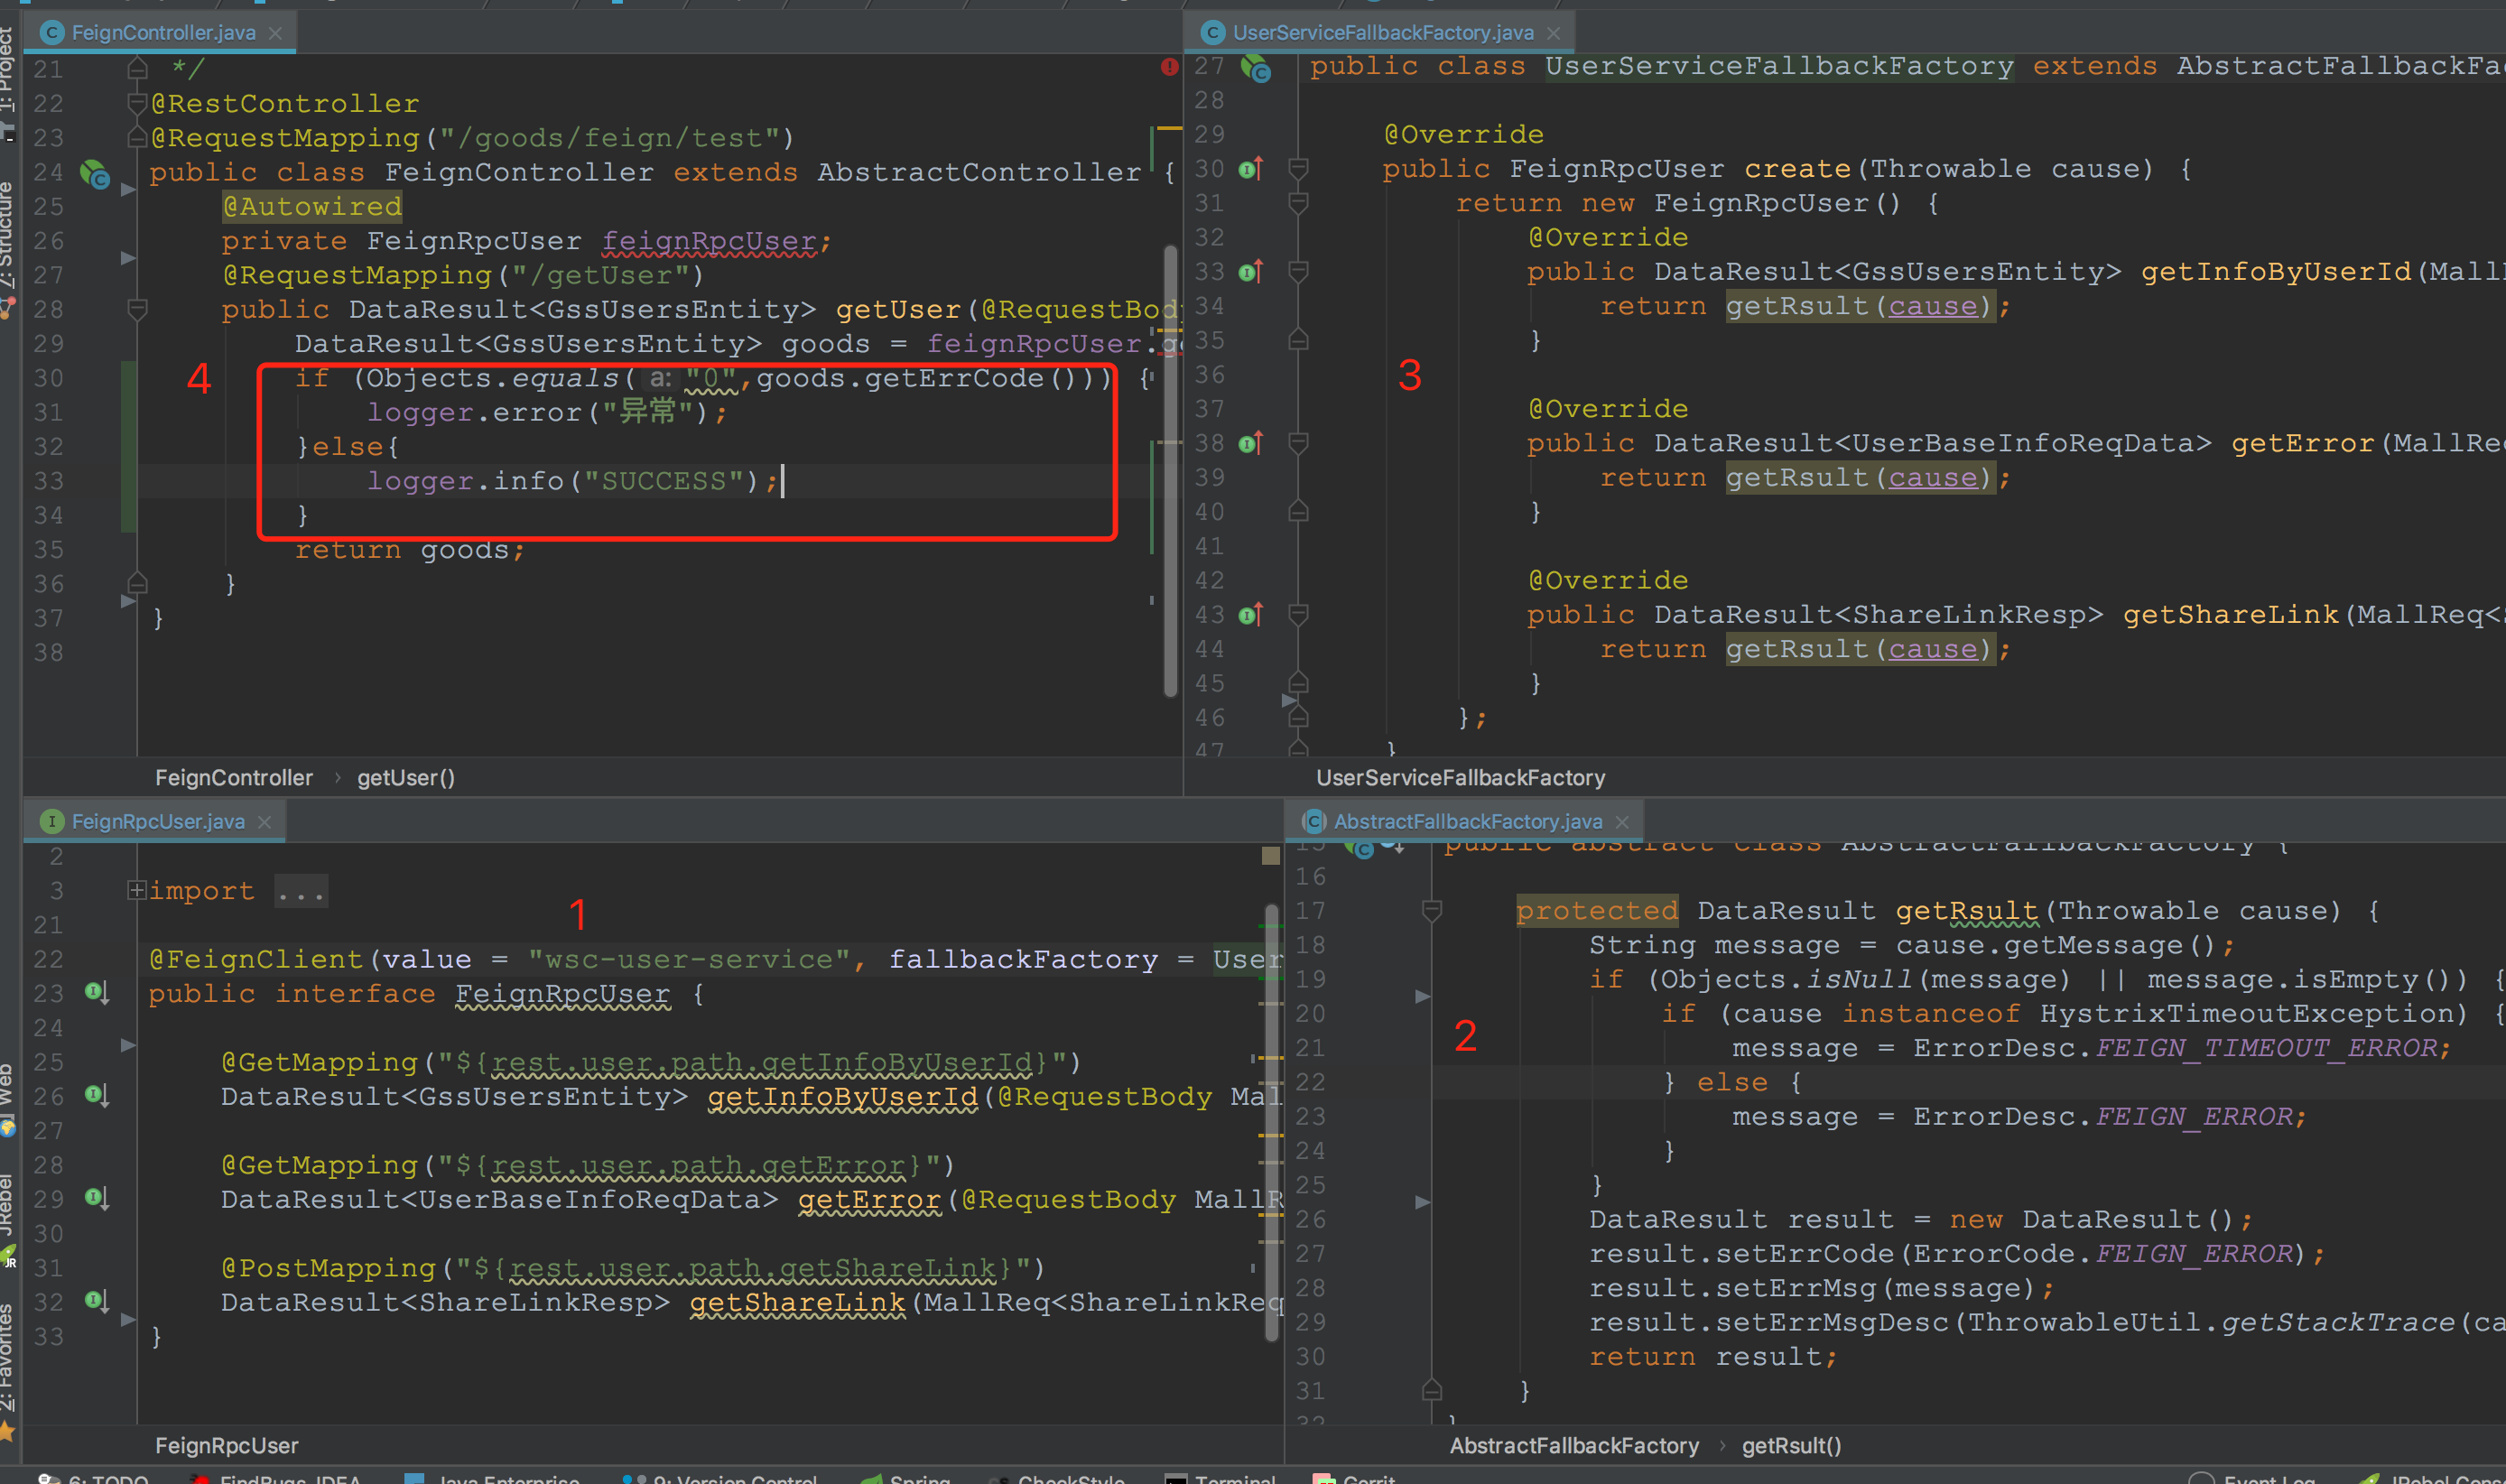Click implements gutter icon on create method line 30
The height and width of the screenshot is (1484, 2506).
(1251, 168)
